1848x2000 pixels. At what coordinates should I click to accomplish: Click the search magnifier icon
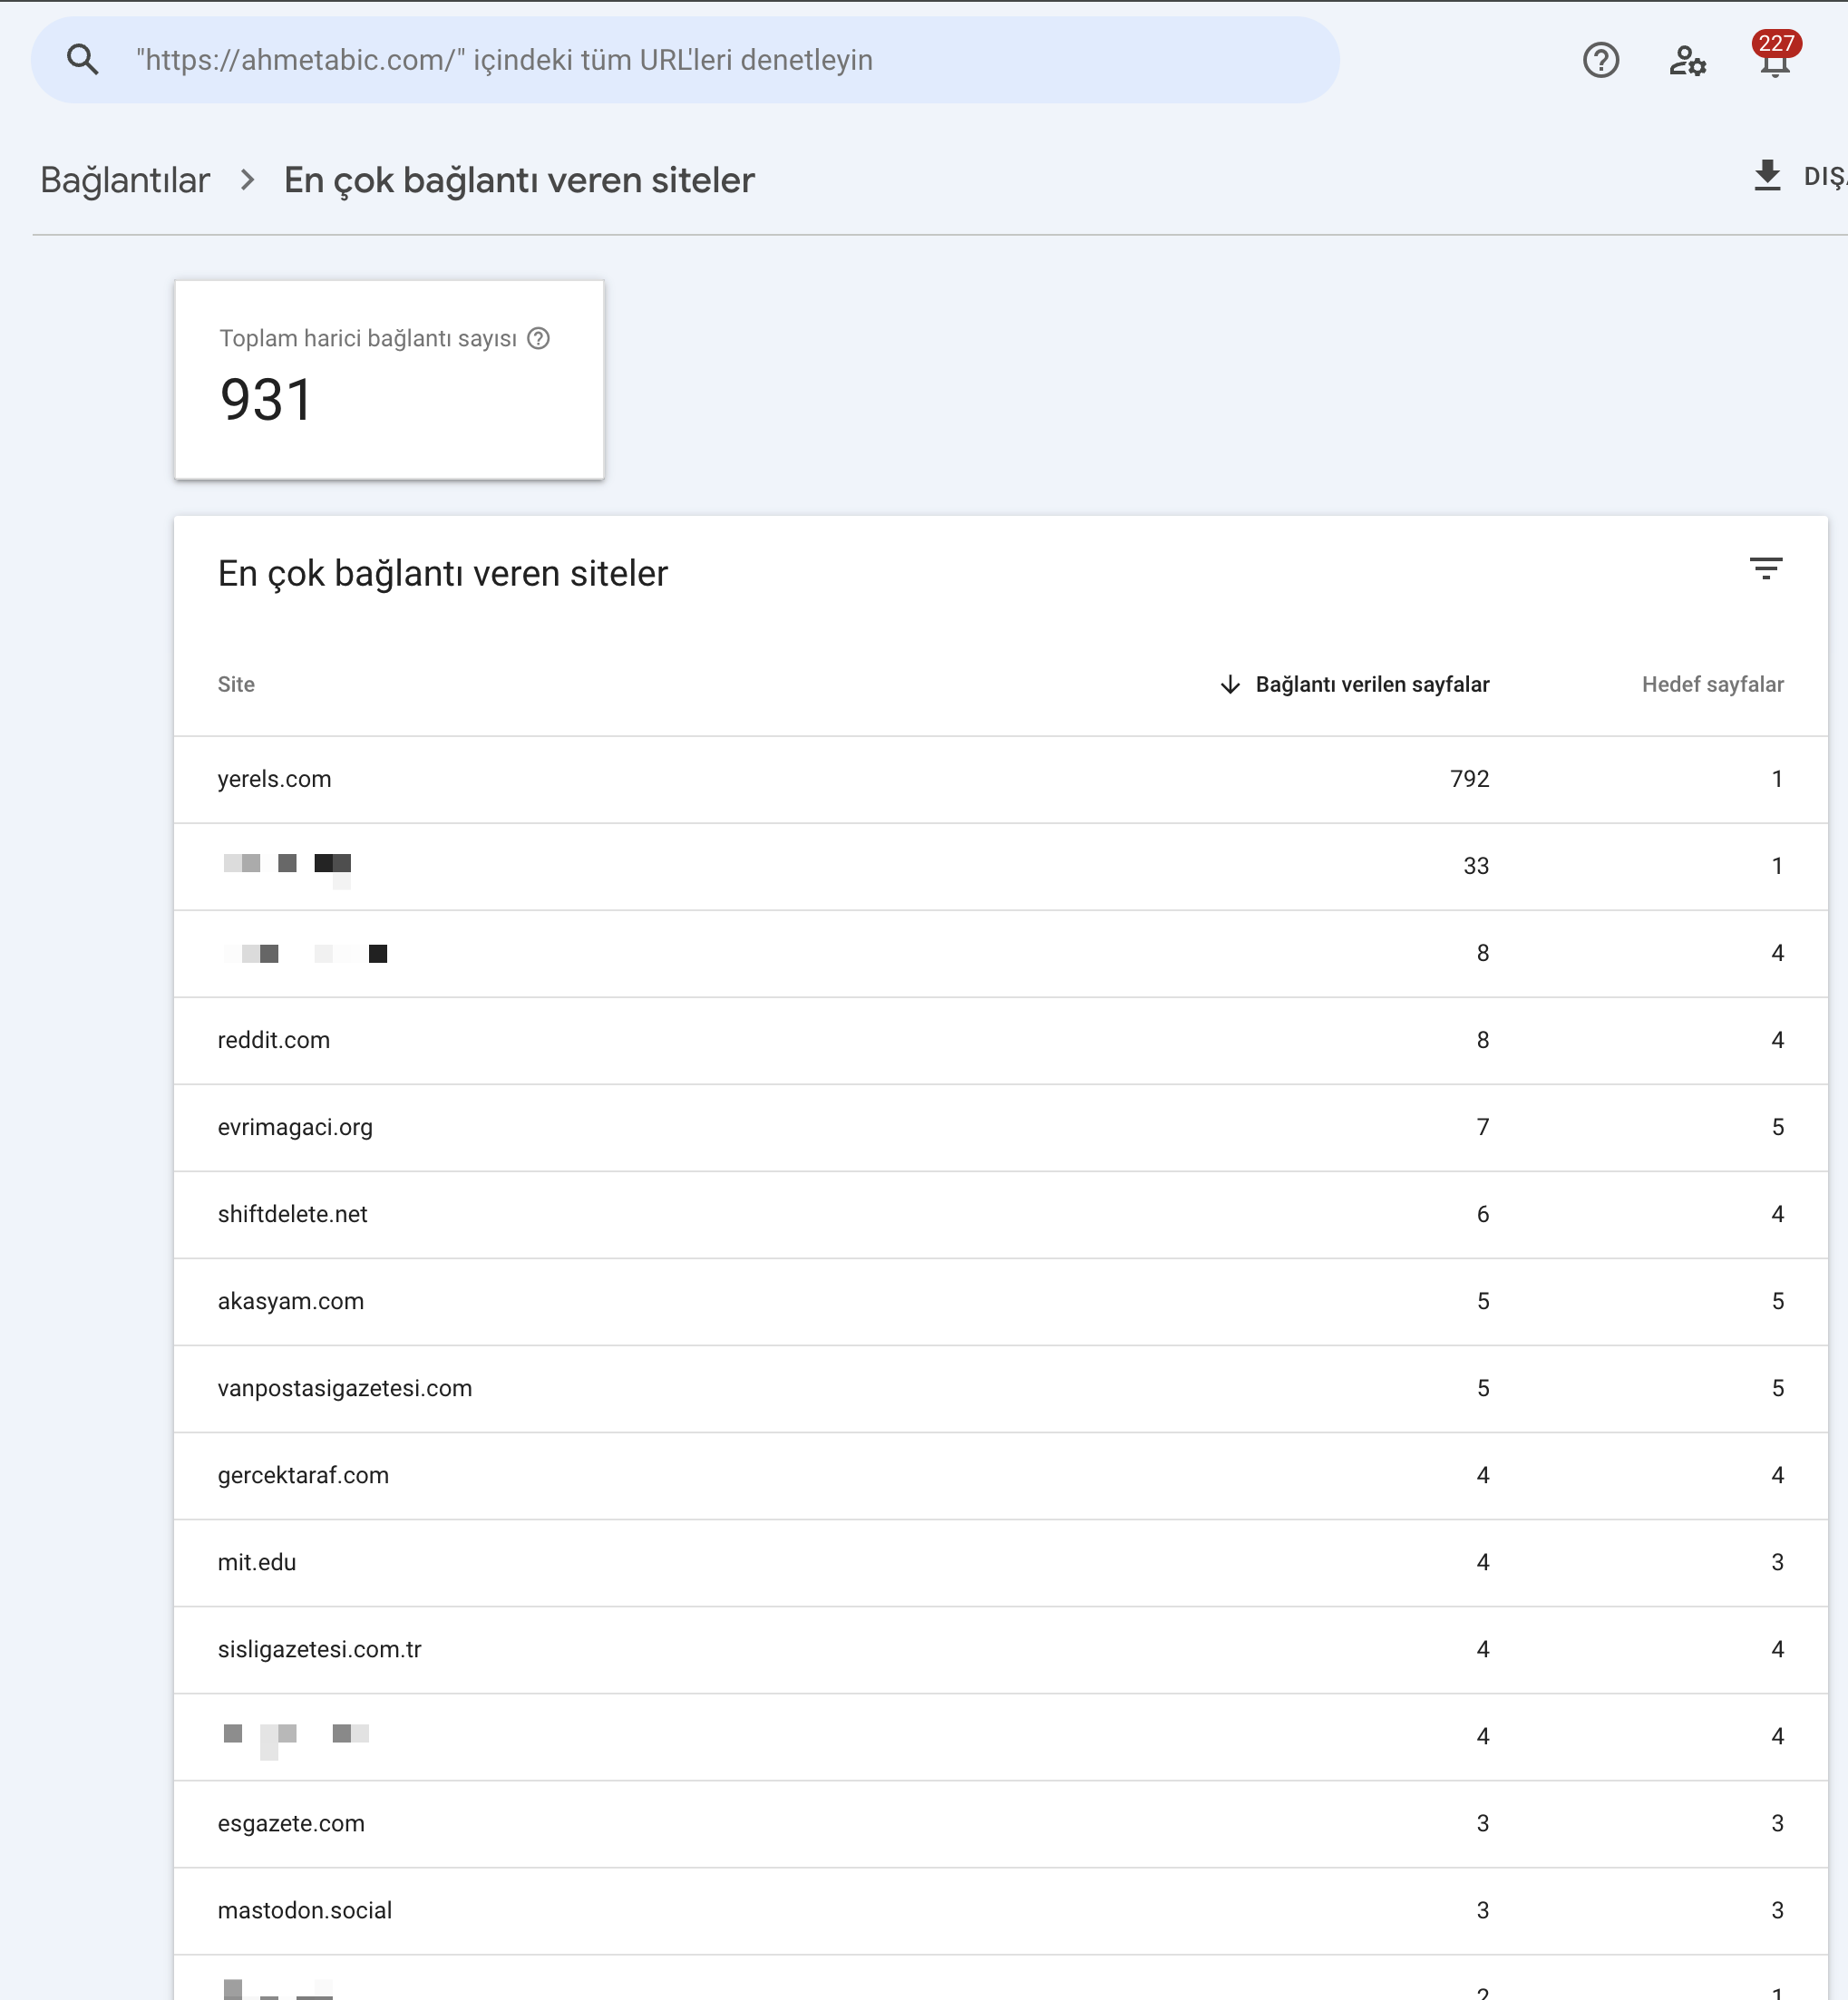84,58
